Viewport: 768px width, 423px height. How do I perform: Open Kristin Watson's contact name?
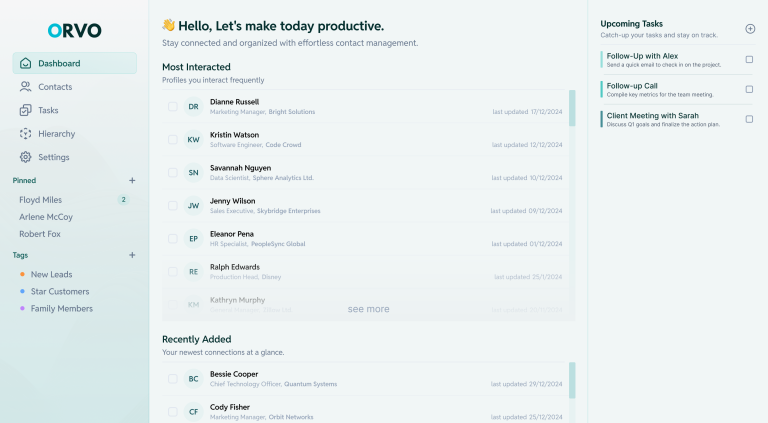tap(235, 135)
